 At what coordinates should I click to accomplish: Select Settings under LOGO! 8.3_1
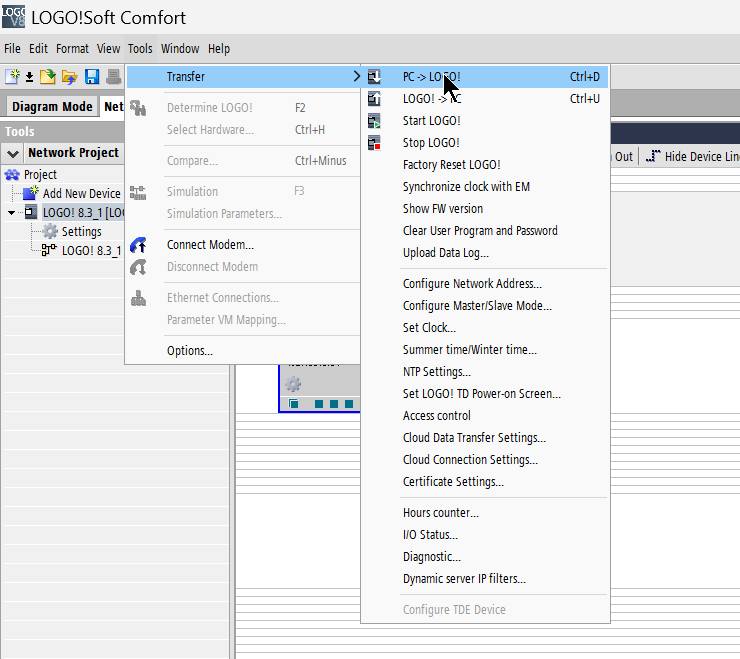pos(82,232)
